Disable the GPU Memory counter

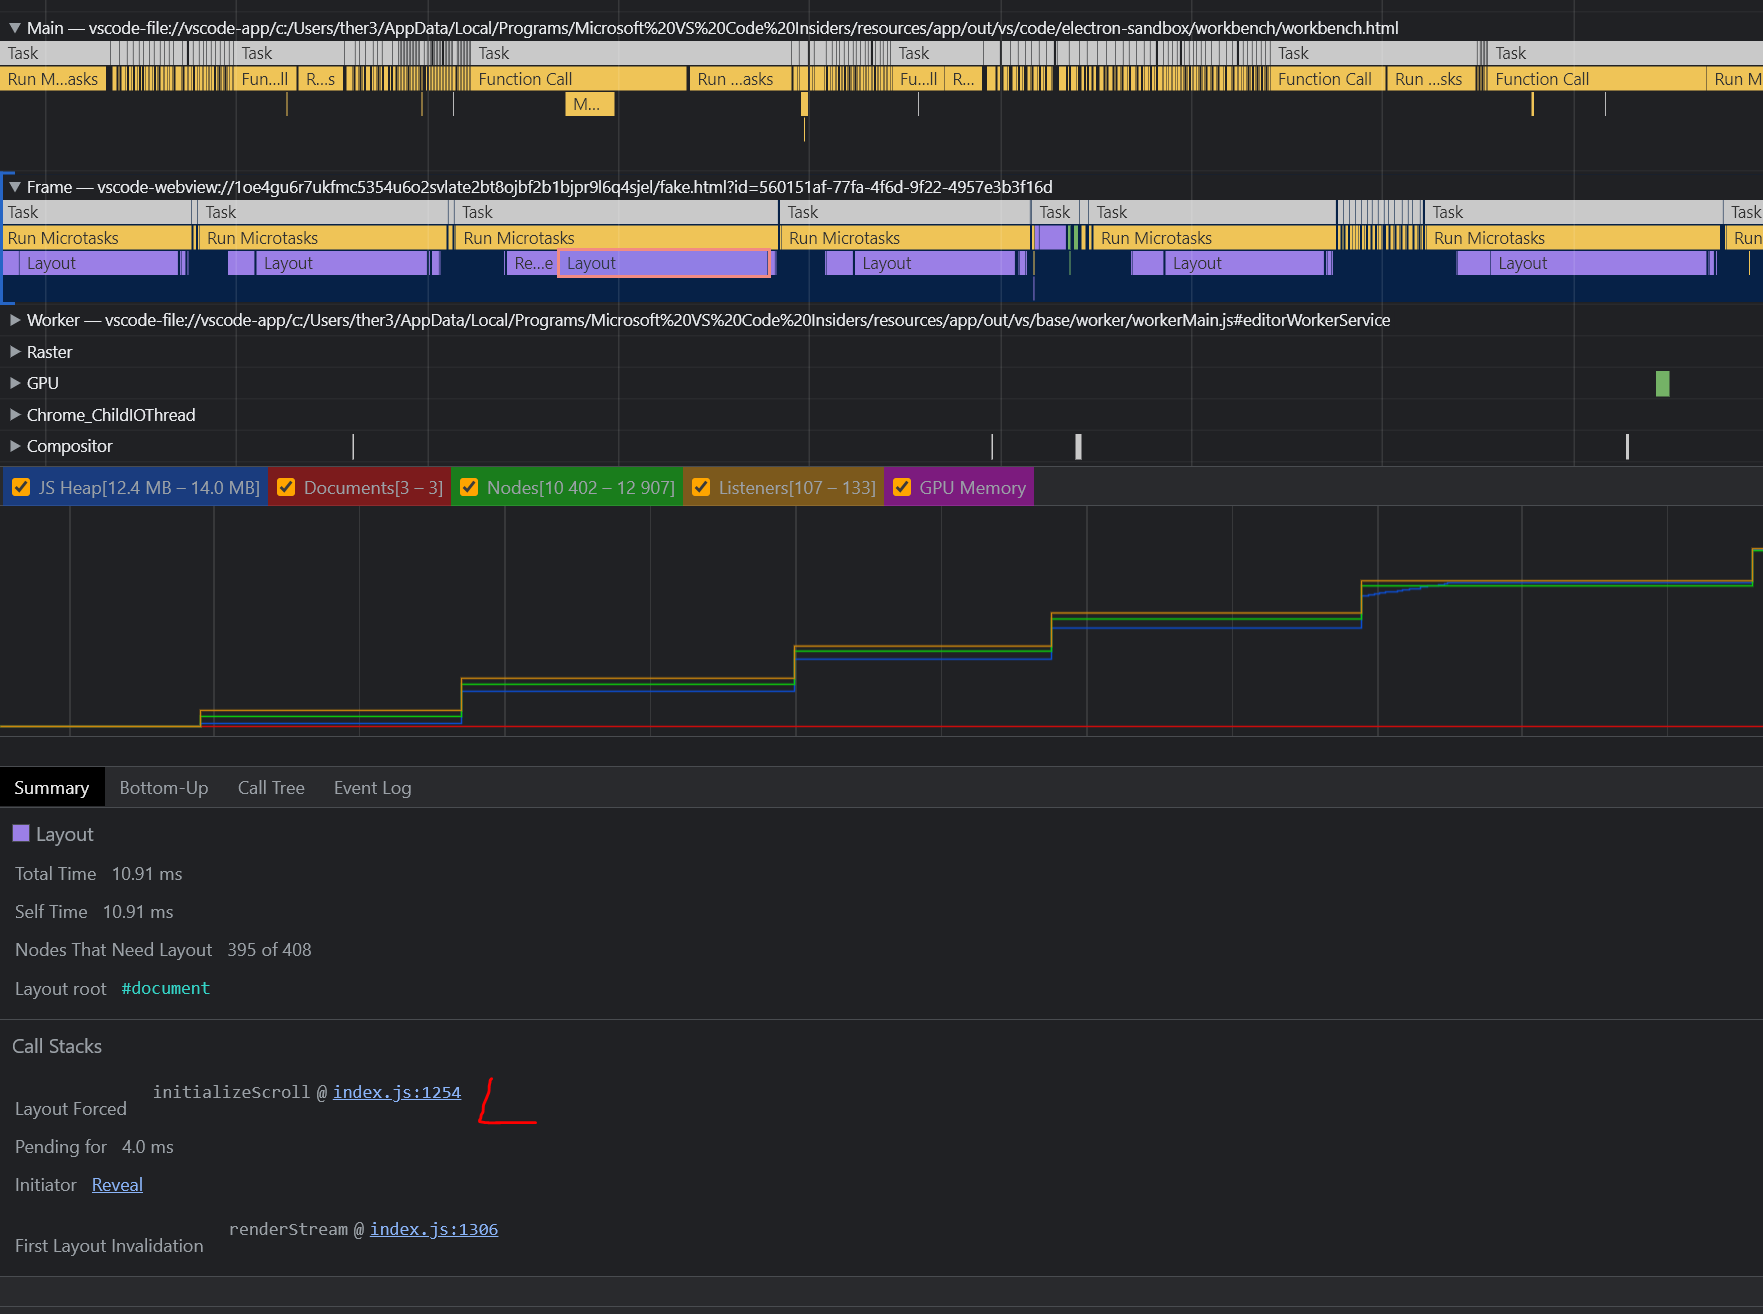coord(902,487)
